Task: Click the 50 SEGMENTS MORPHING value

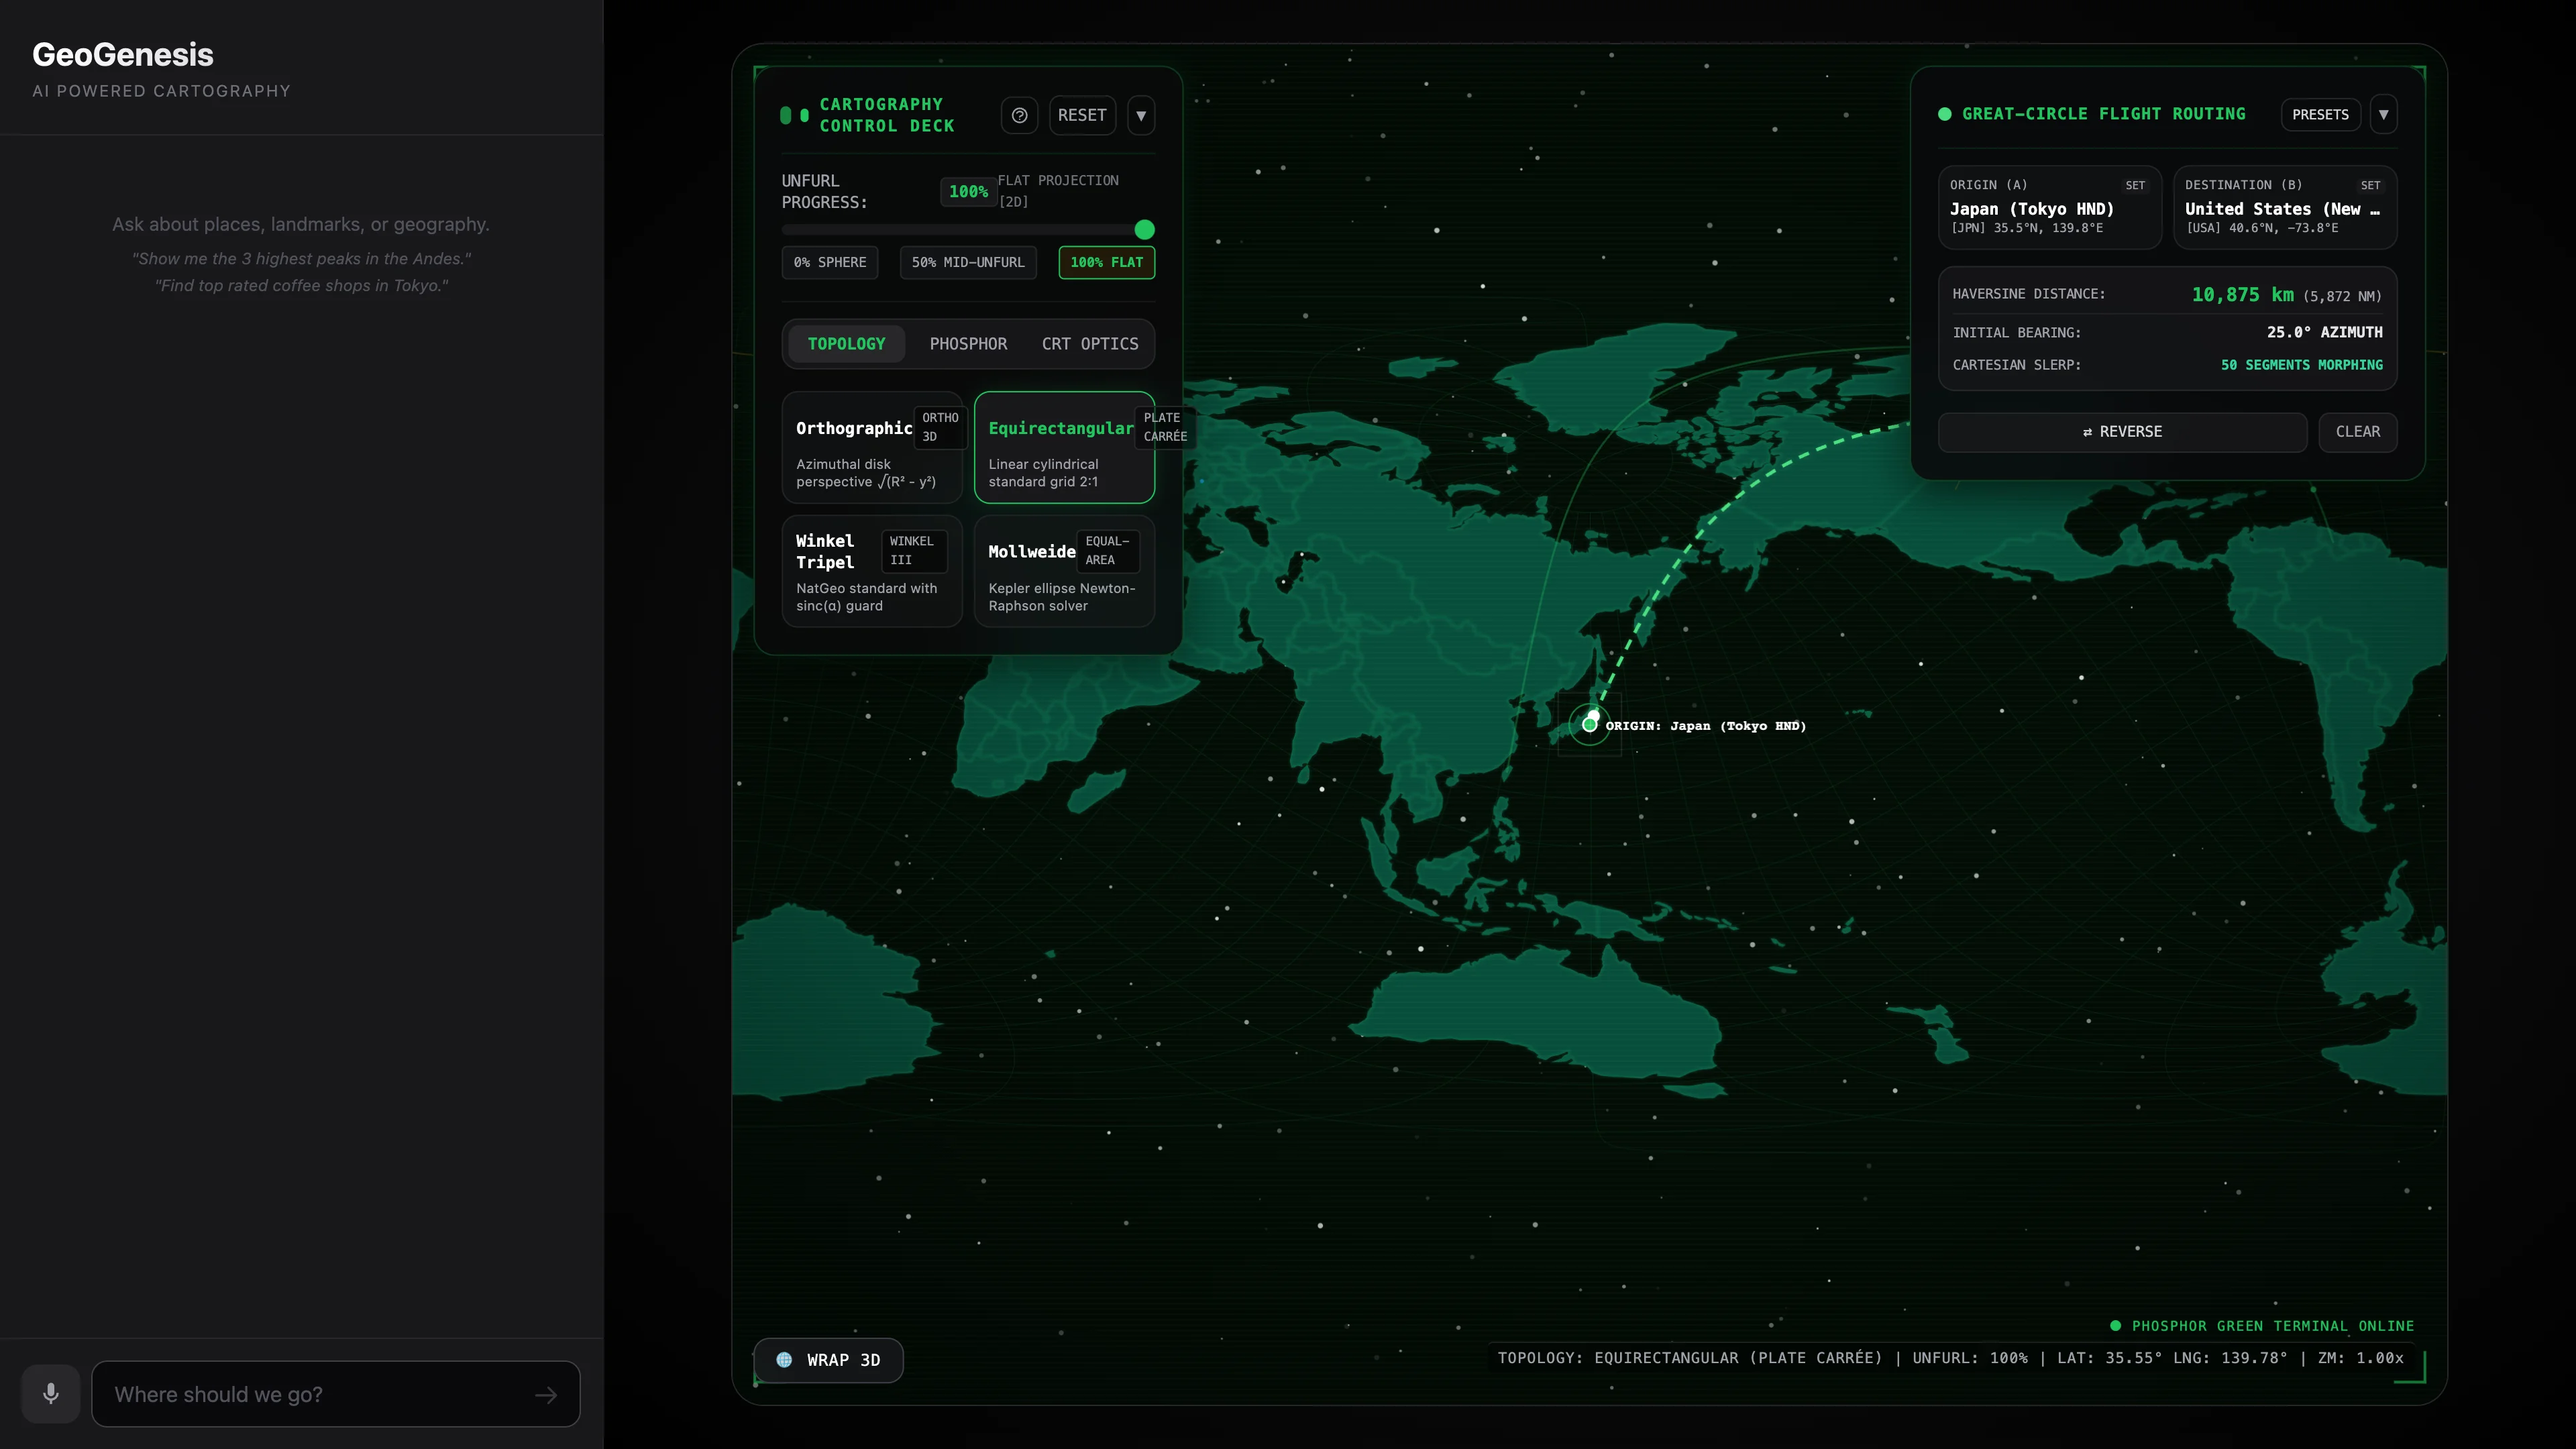Action: [2301, 365]
